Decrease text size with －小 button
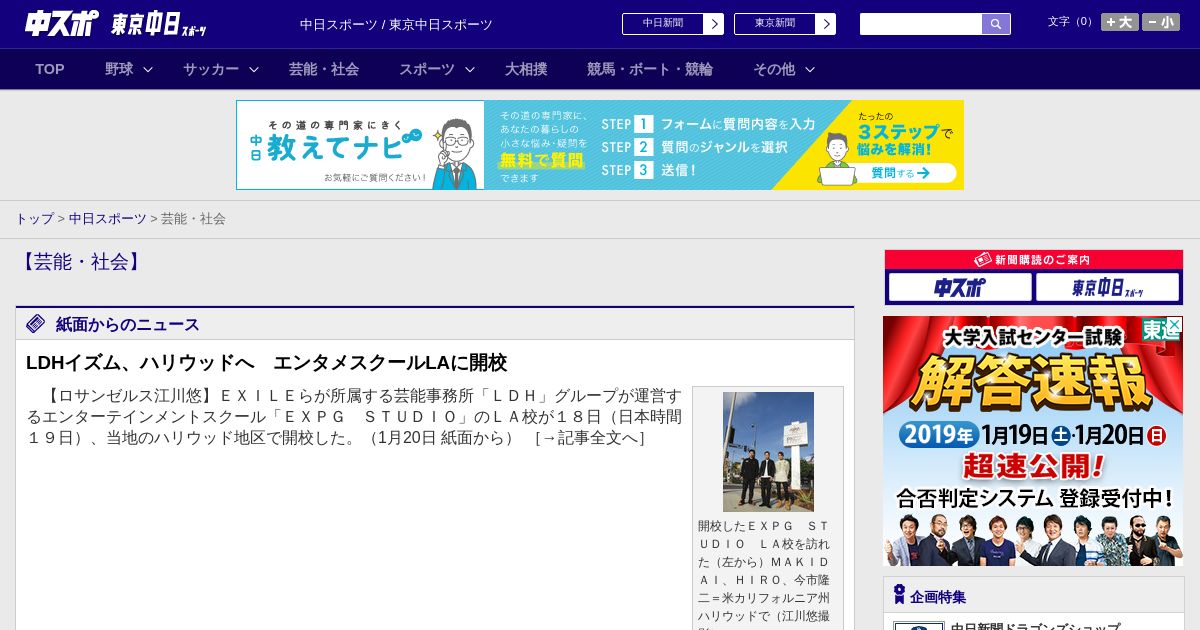The width and height of the screenshot is (1200, 630). (x=1161, y=22)
